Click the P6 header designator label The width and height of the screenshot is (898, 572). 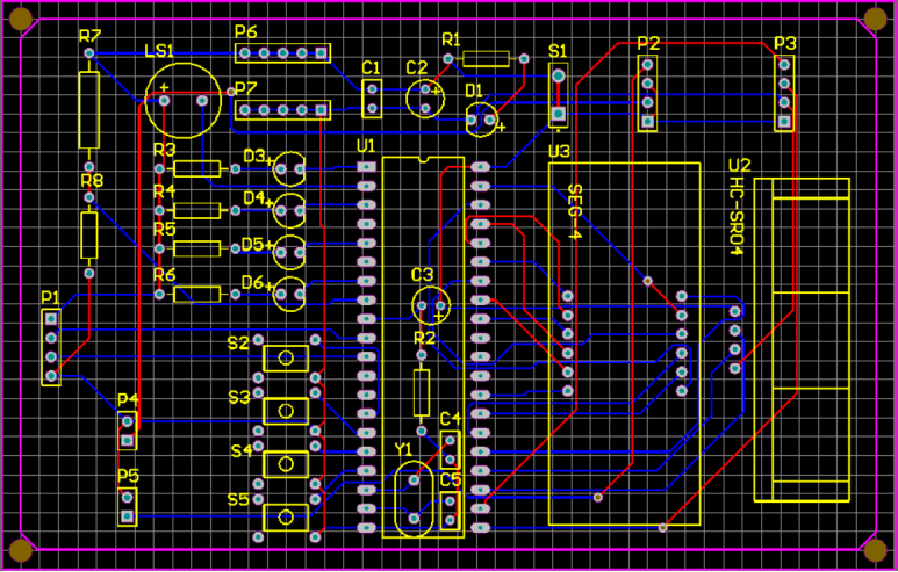246,31
